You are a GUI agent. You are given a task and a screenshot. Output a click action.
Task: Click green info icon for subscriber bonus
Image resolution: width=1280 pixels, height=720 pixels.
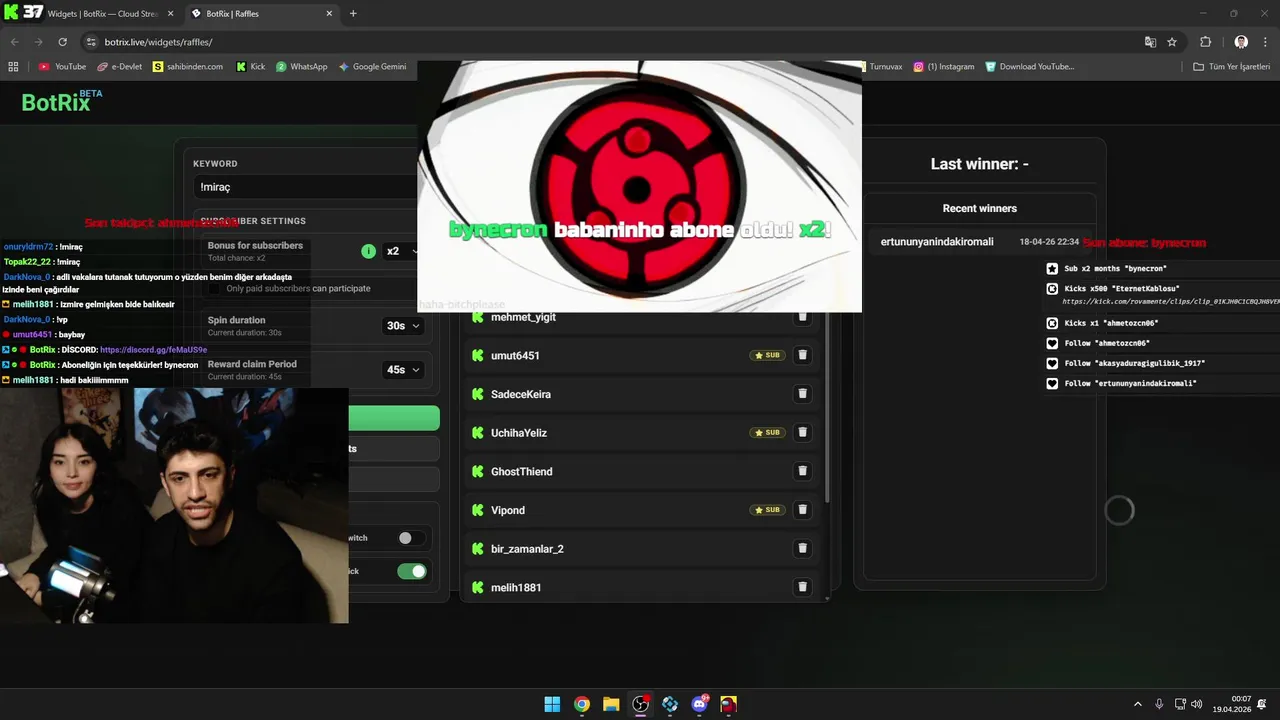[369, 251]
